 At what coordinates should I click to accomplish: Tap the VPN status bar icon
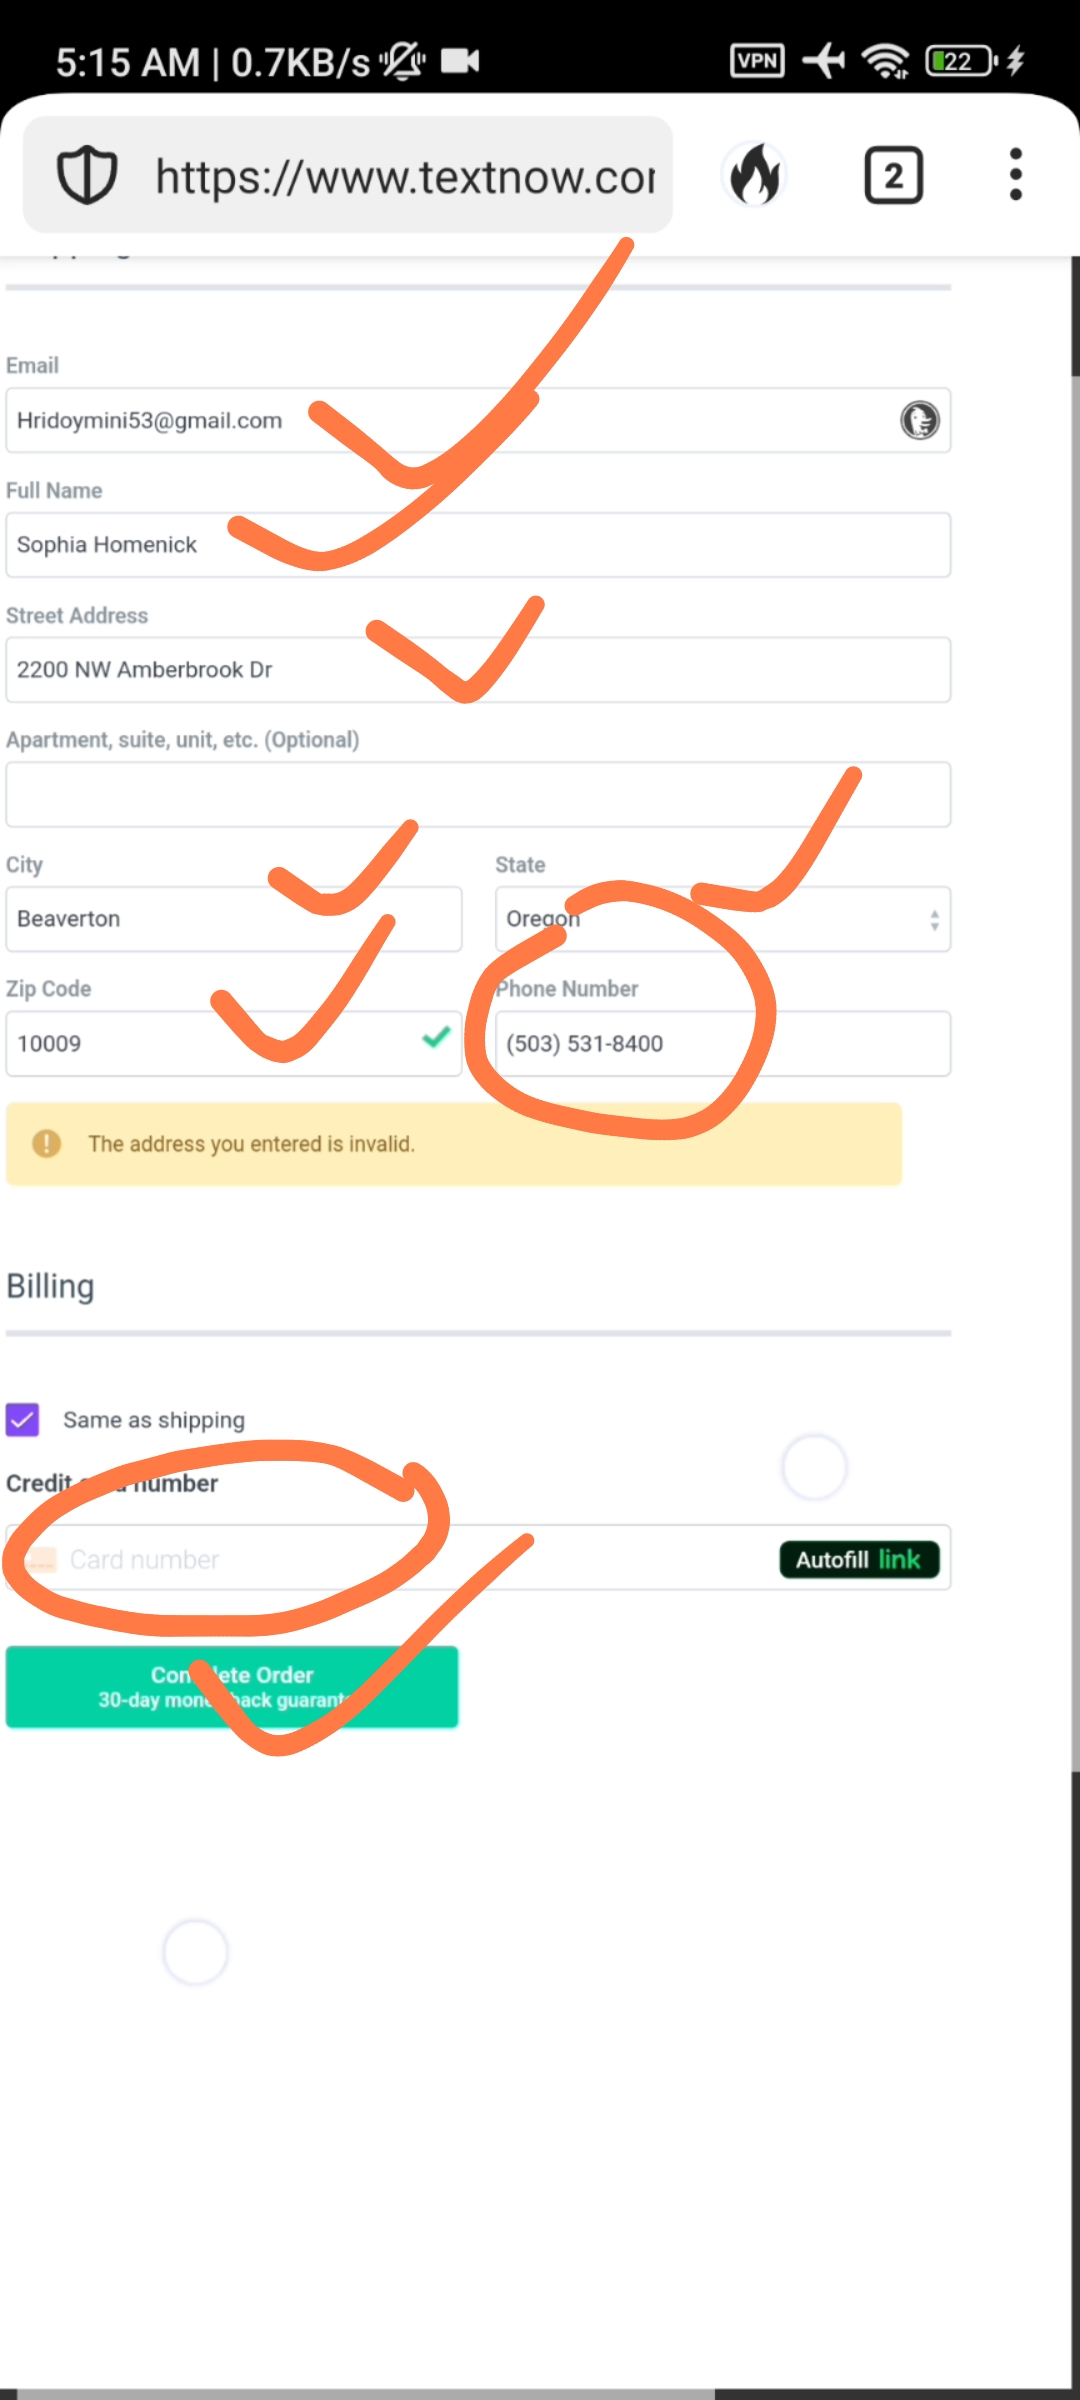(x=757, y=61)
